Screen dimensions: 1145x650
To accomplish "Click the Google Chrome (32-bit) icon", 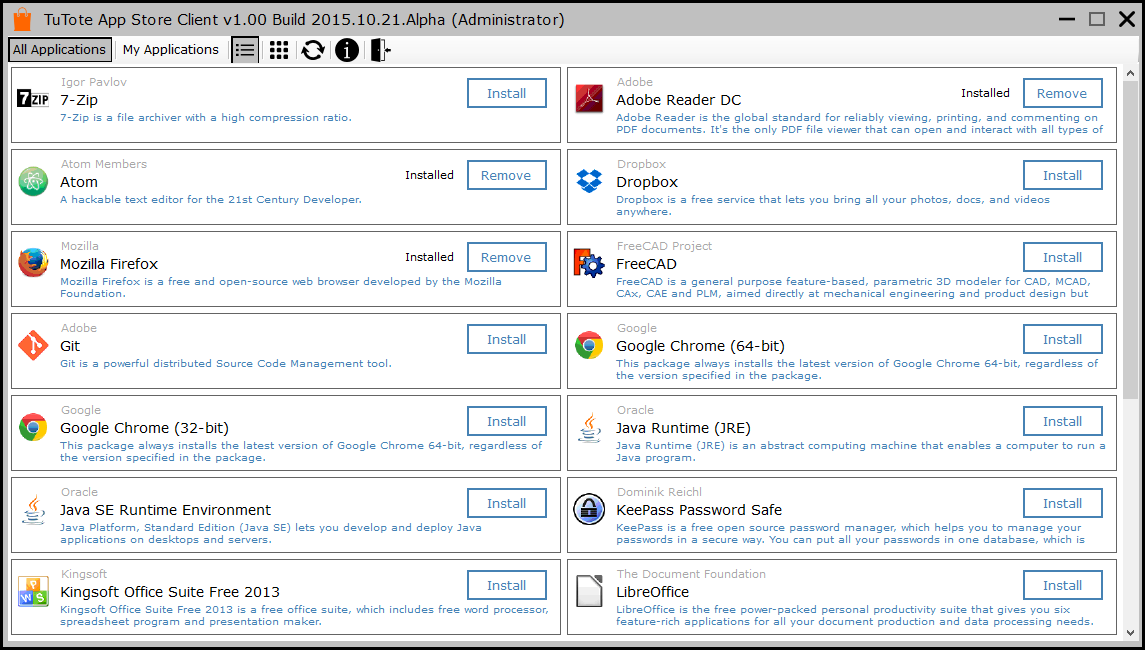I will [x=33, y=427].
